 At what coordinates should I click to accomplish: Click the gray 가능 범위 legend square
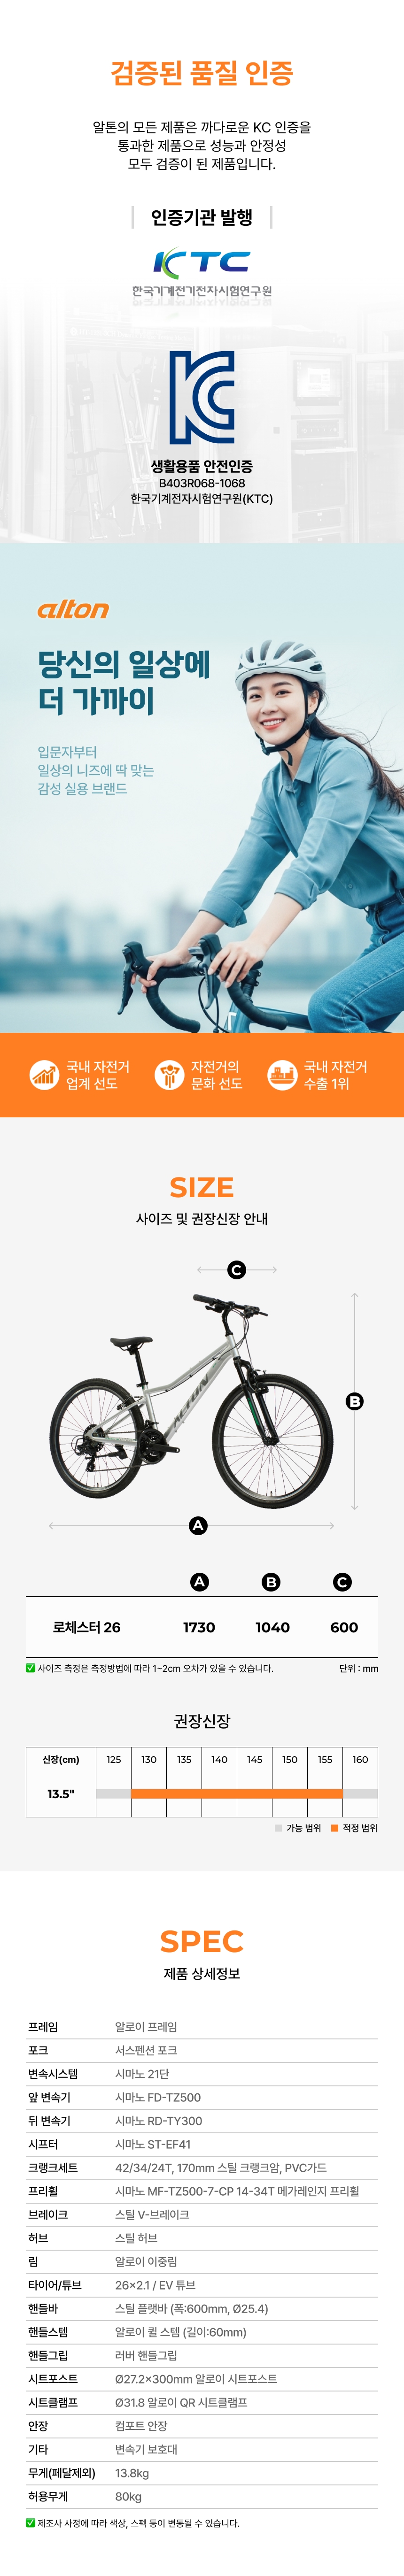click(x=278, y=1827)
